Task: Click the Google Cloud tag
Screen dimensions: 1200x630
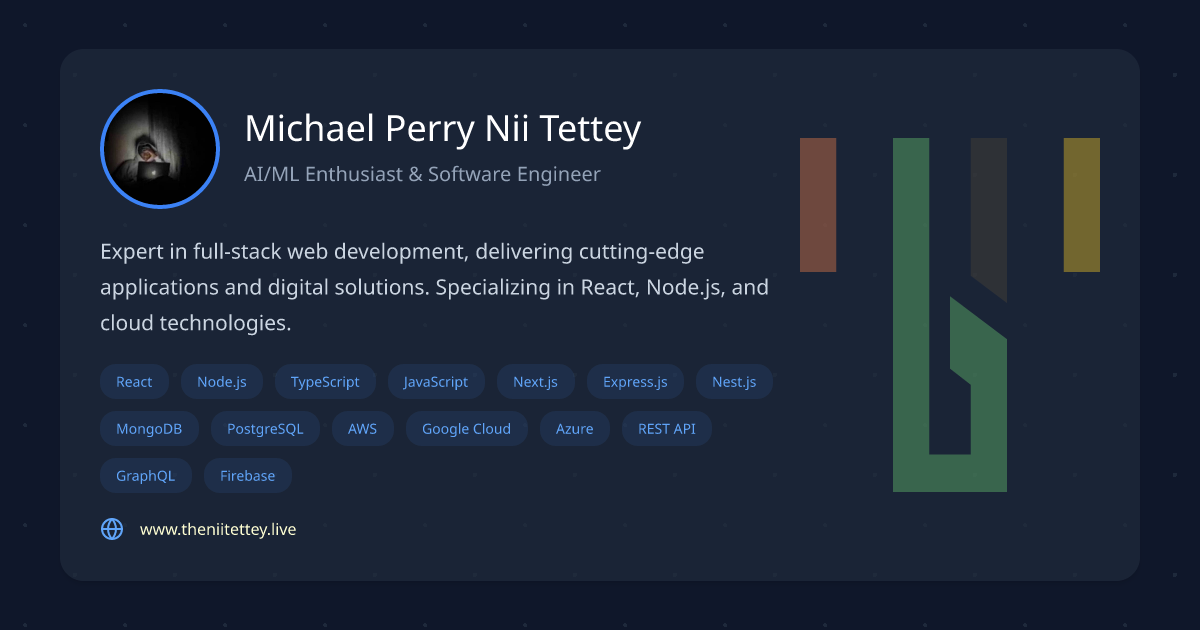Action: click(466, 429)
